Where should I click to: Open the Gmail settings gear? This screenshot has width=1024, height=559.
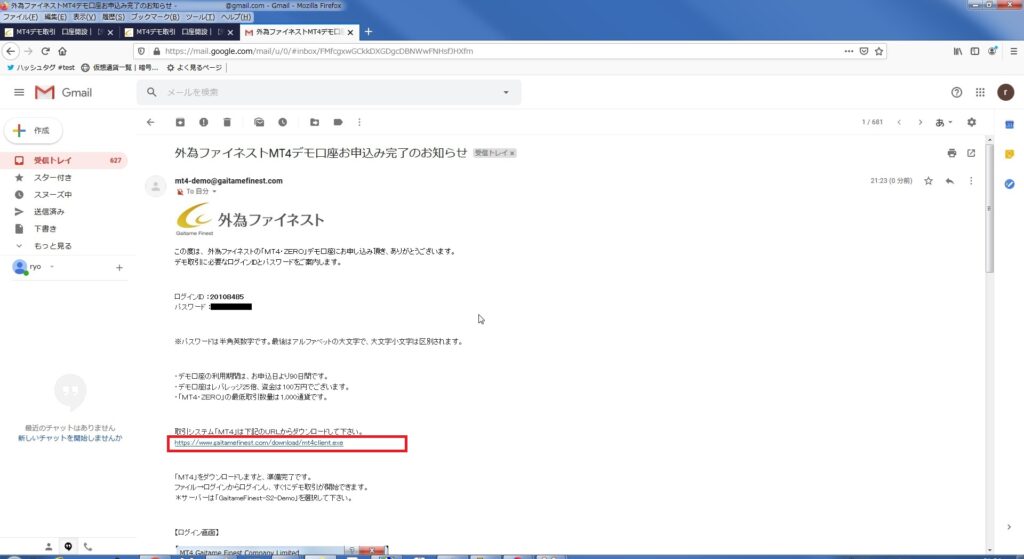click(x=972, y=122)
